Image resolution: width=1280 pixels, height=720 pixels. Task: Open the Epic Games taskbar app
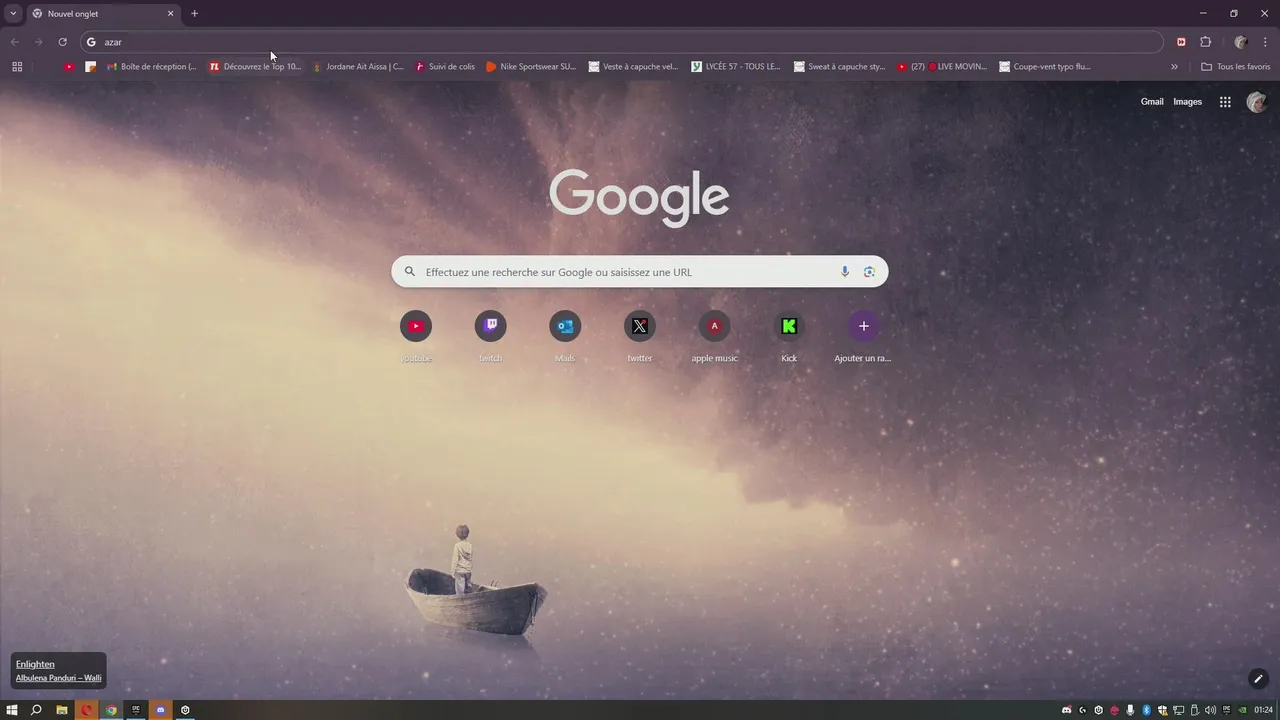click(136, 710)
